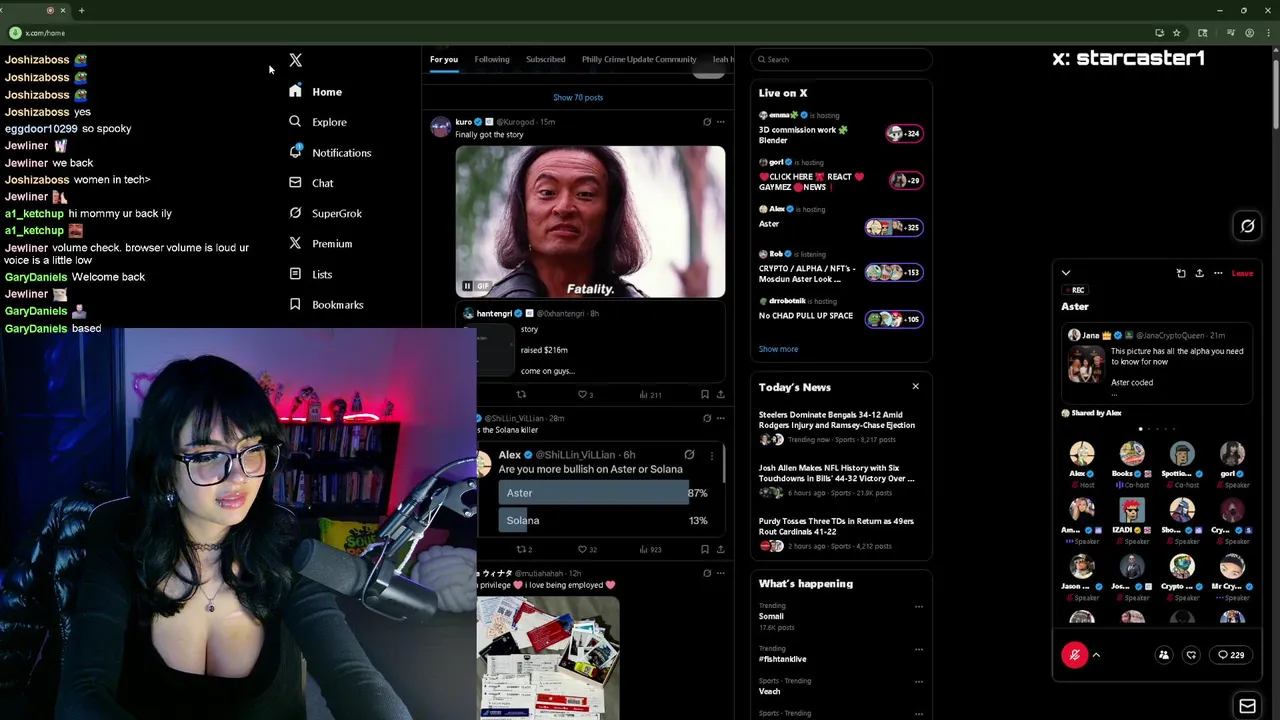1280x720 pixels.
Task: Open Purdy Tosses Three TDs story
Action: (x=841, y=533)
